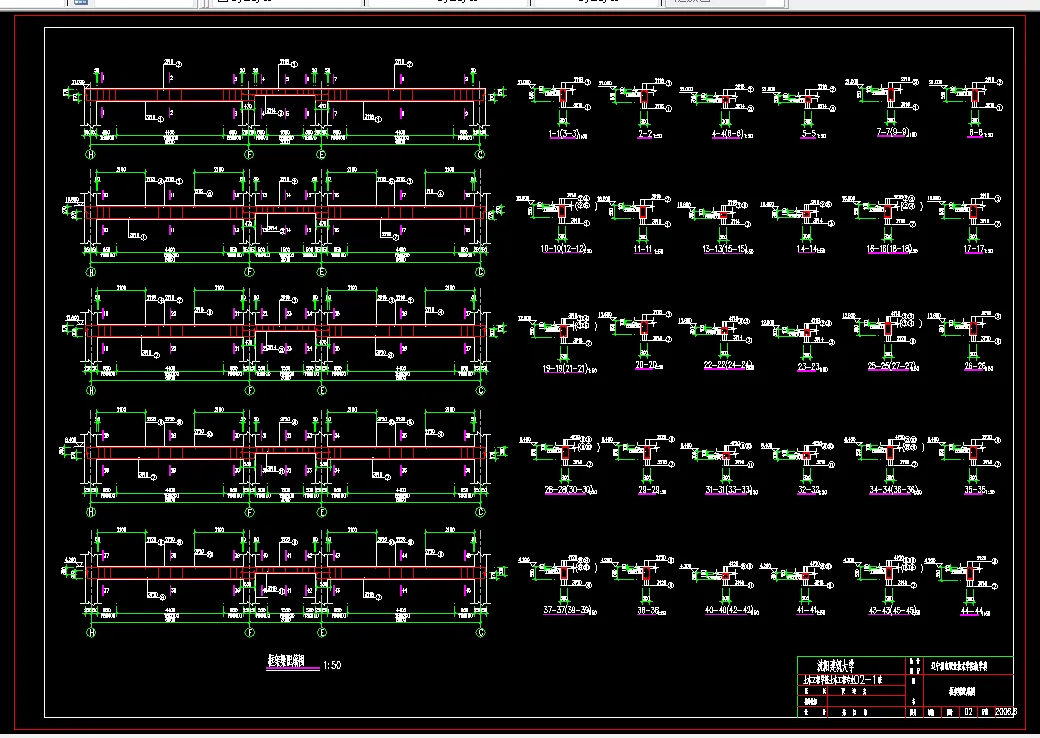The height and width of the screenshot is (738, 1040).
Task: Click the 43-43(45-45) section title
Action: point(892,611)
